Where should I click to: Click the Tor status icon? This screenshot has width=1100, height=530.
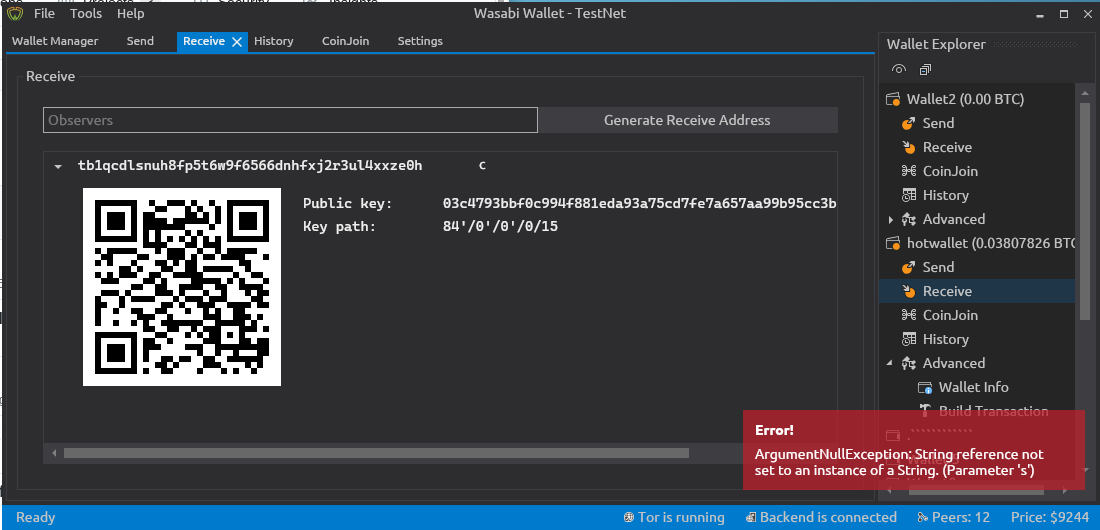(629, 517)
